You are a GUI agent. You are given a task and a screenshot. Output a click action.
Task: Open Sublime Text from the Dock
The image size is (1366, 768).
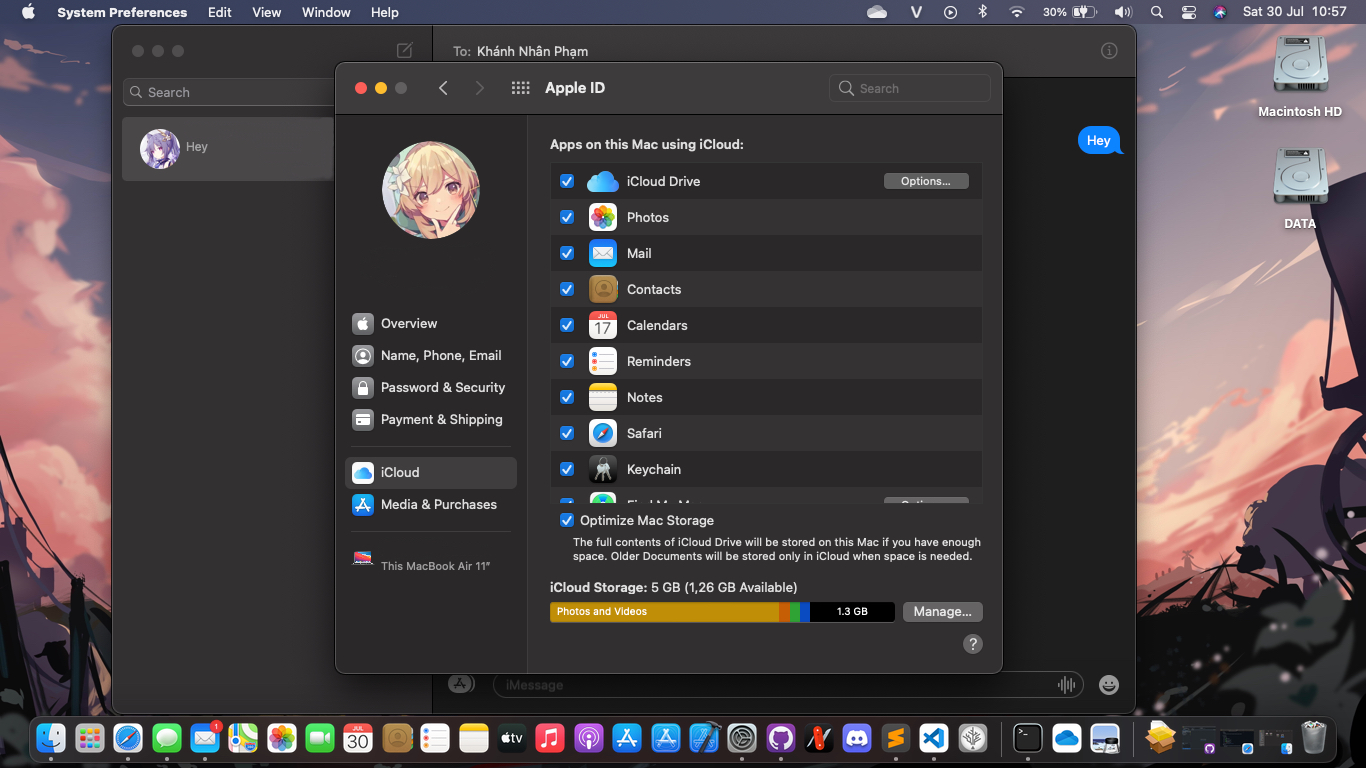896,739
